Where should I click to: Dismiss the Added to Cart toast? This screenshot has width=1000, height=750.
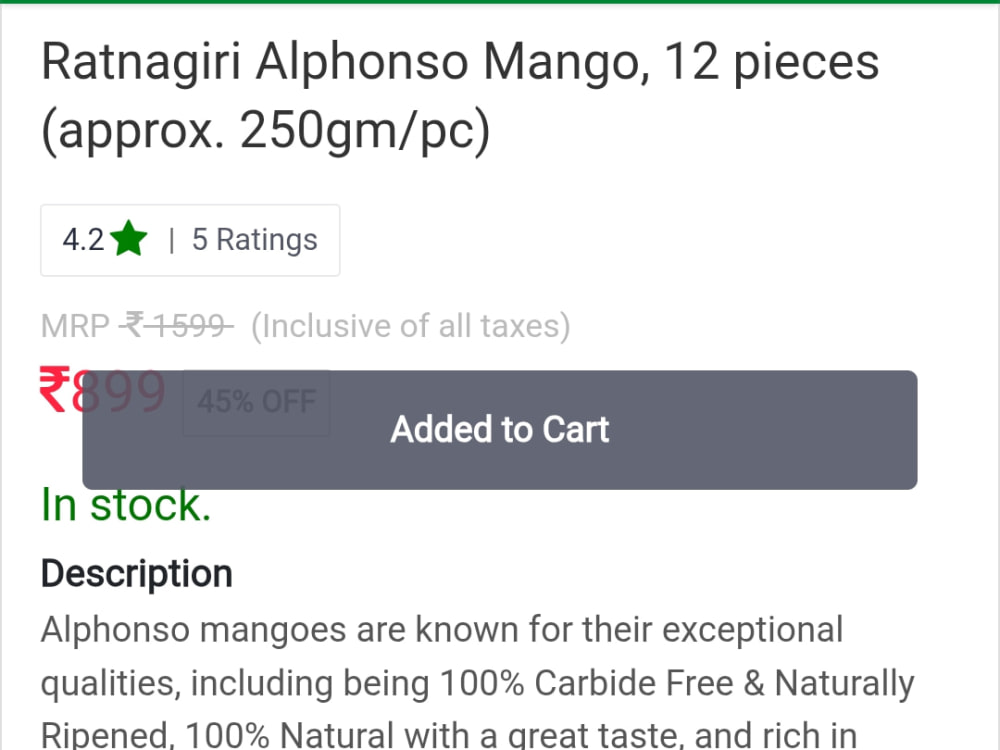[x=500, y=429]
